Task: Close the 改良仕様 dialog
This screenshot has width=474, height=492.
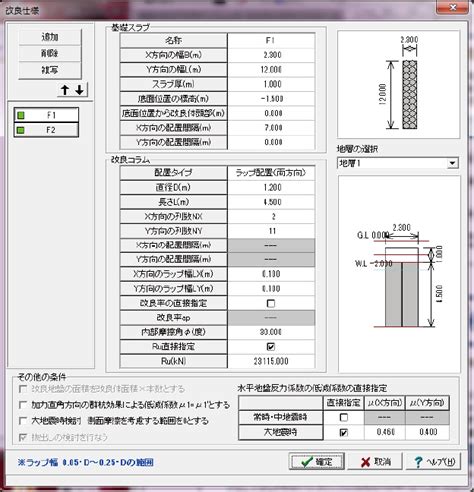Action: 453,7
